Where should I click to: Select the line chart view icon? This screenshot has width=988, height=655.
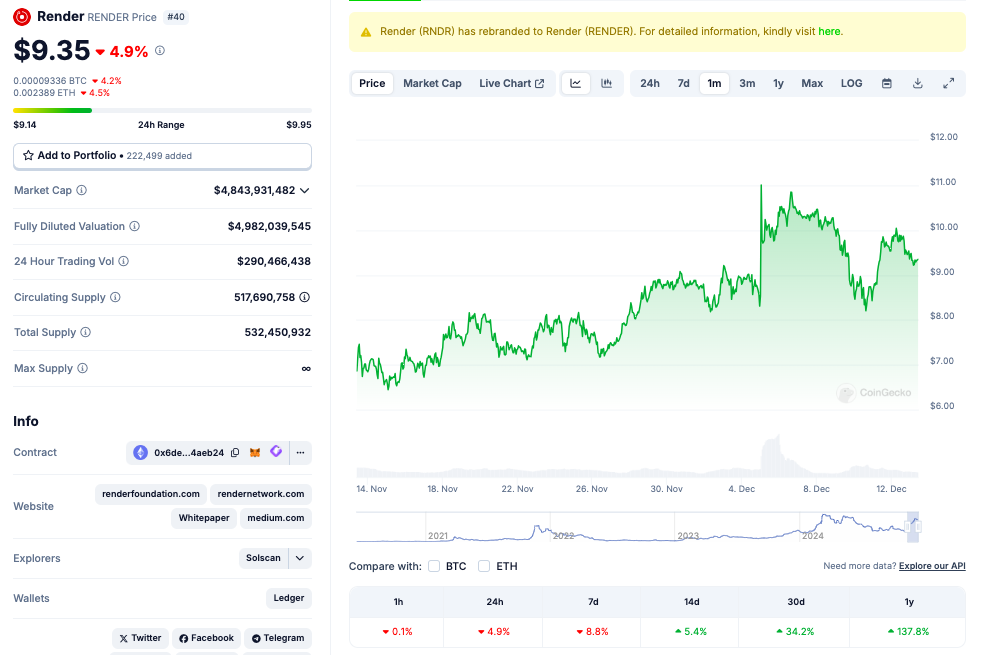pos(576,83)
